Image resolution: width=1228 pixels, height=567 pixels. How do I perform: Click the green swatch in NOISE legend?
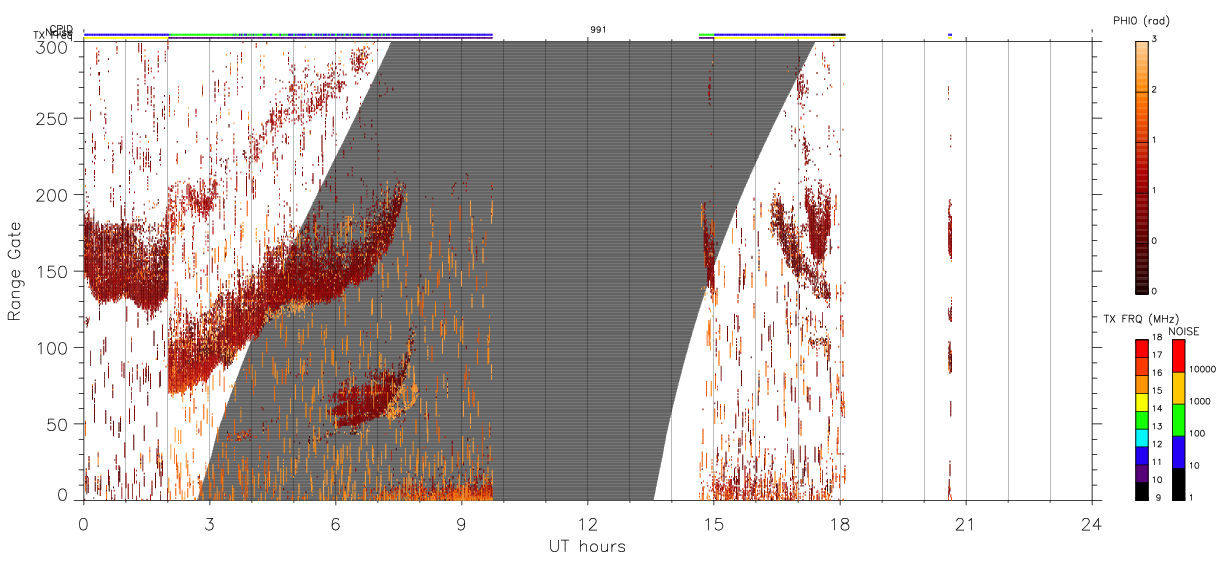pos(1178,420)
